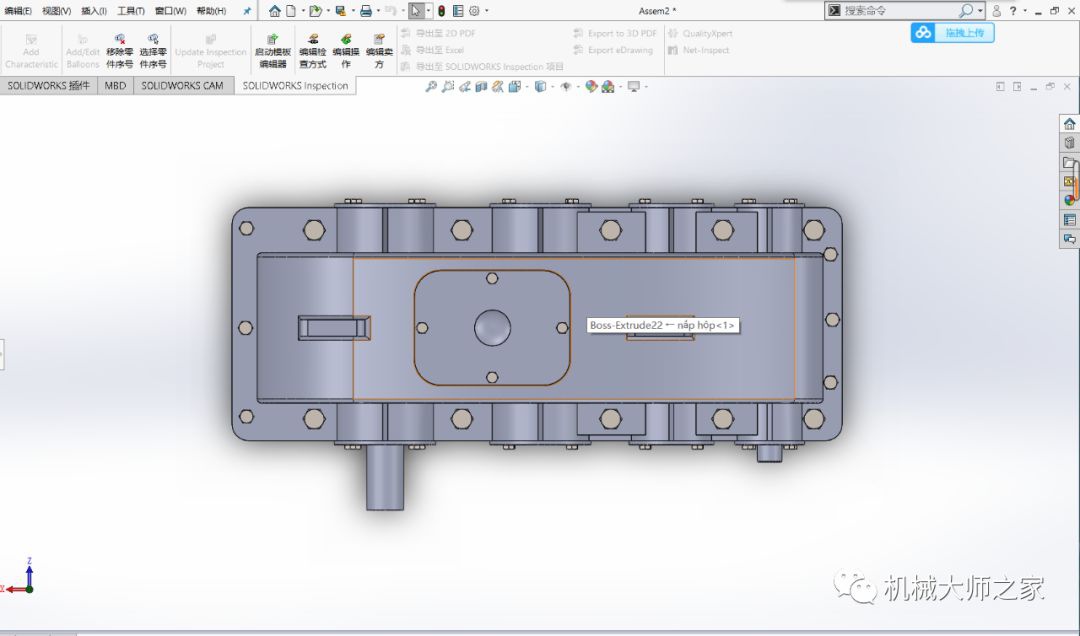The height and width of the screenshot is (636, 1080).
Task: Expand the Help question mark dropdown arrow
Action: [x=1024, y=11]
